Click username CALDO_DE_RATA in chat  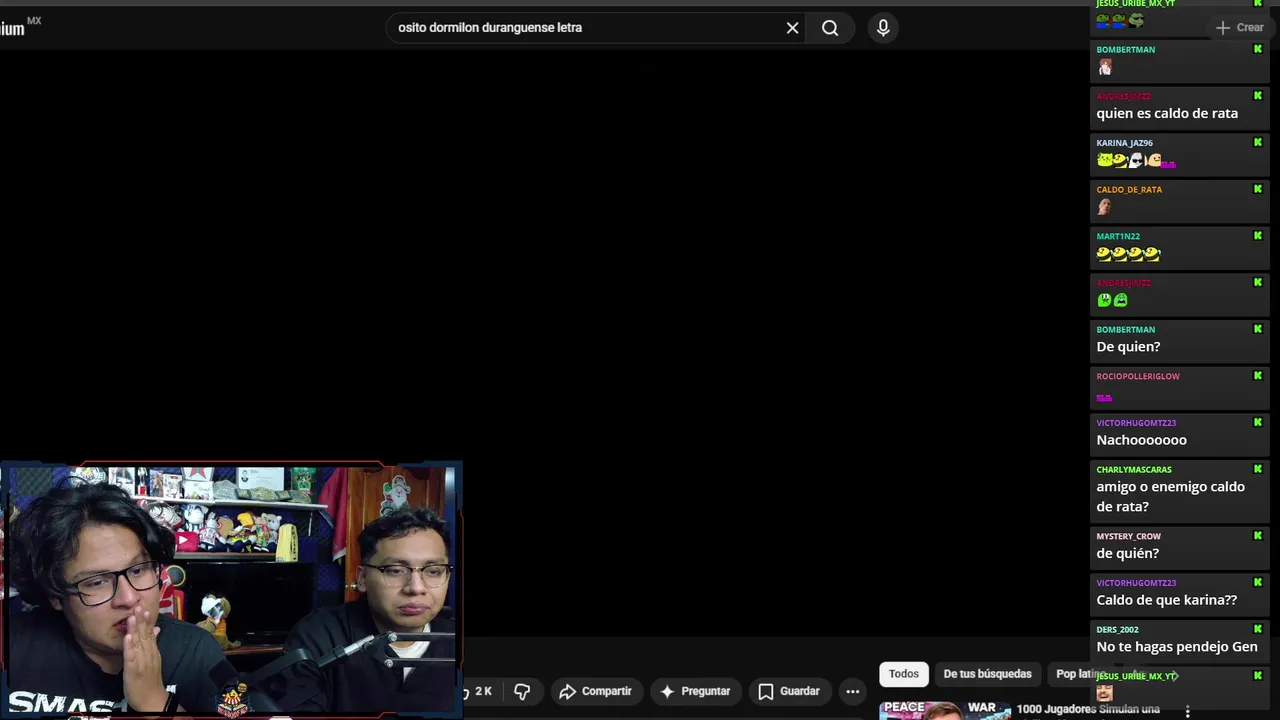coord(1129,189)
